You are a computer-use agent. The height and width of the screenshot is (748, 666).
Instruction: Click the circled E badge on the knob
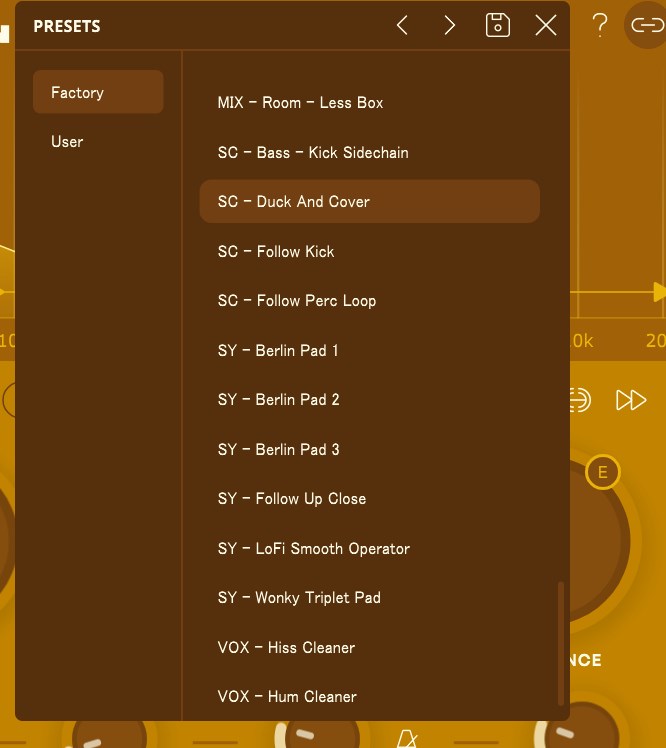602,472
